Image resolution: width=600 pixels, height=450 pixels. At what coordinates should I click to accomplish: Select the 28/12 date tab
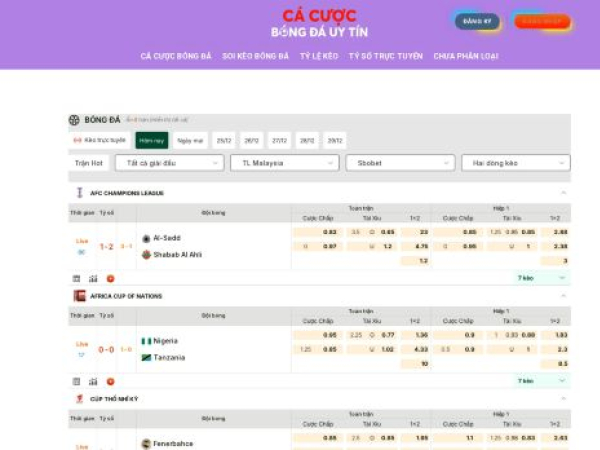[307, 140]
